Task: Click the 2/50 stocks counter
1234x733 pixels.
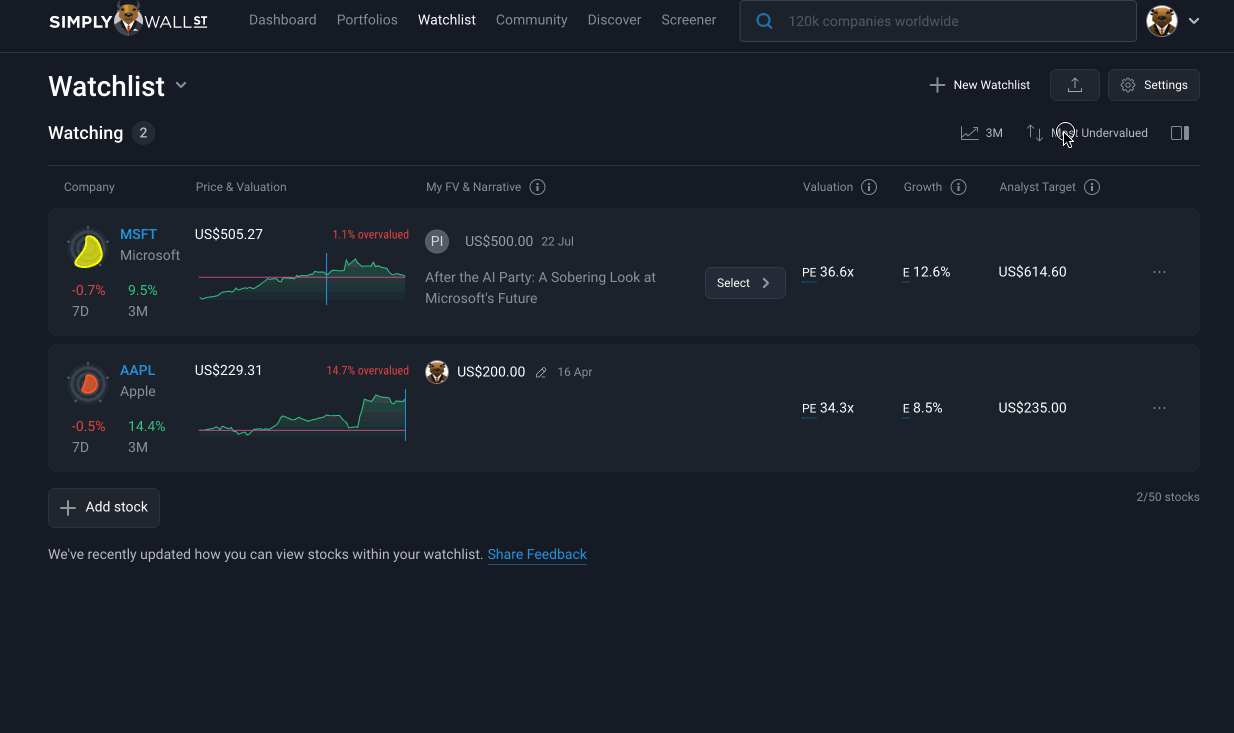Action: pos(1168,497)
